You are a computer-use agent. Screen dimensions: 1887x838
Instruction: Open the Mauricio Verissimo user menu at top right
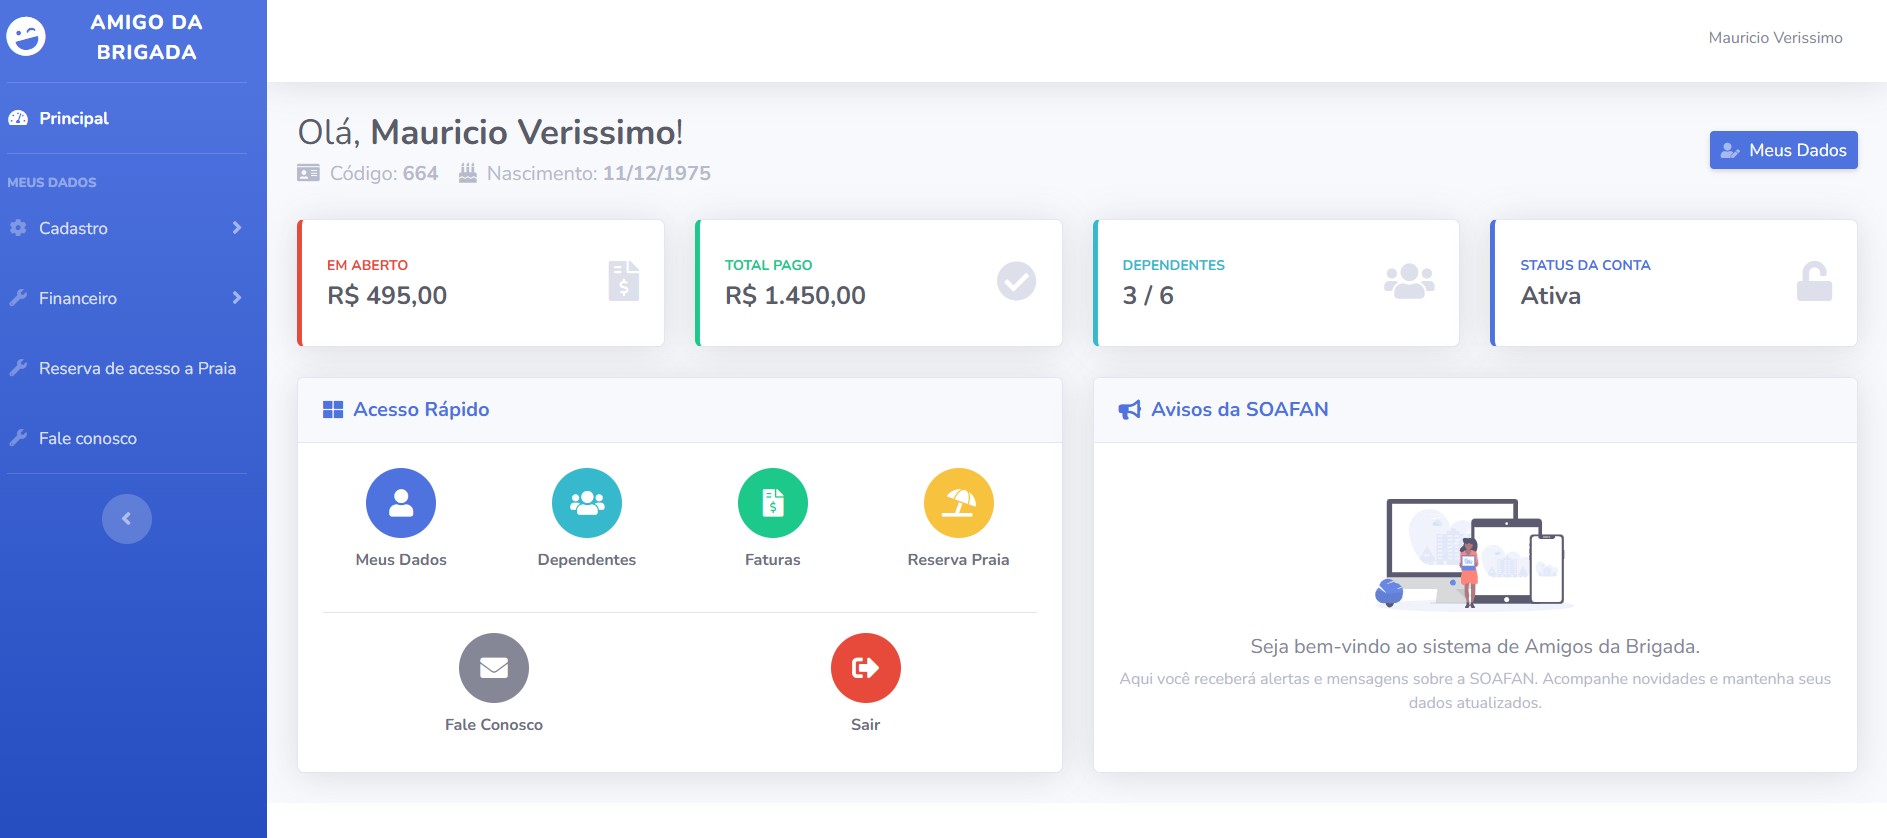click(1774, 38)
